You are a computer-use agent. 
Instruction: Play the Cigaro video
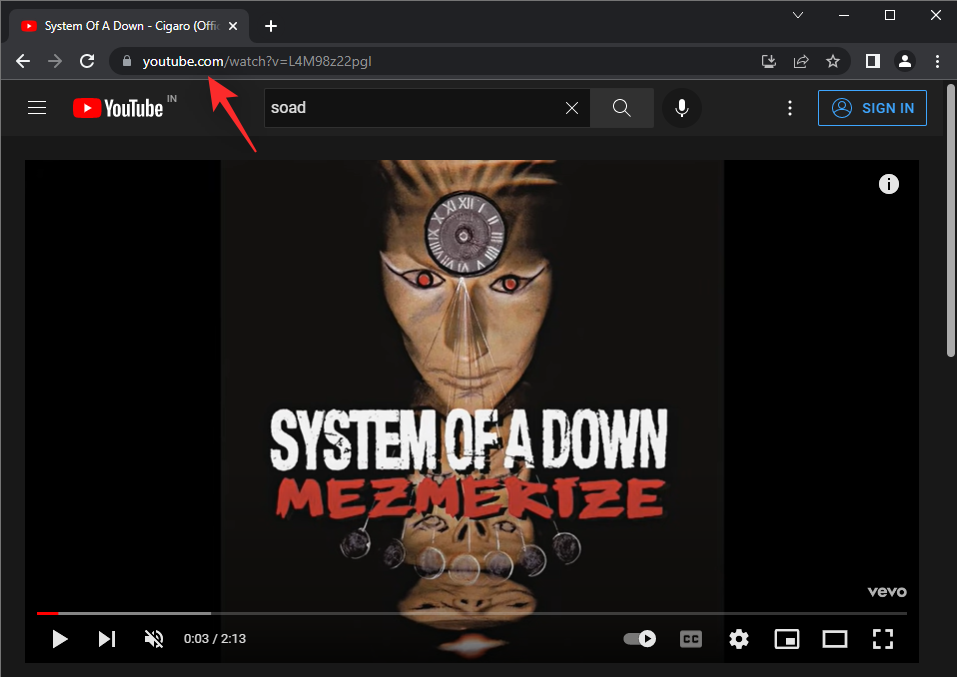point(60,639)
